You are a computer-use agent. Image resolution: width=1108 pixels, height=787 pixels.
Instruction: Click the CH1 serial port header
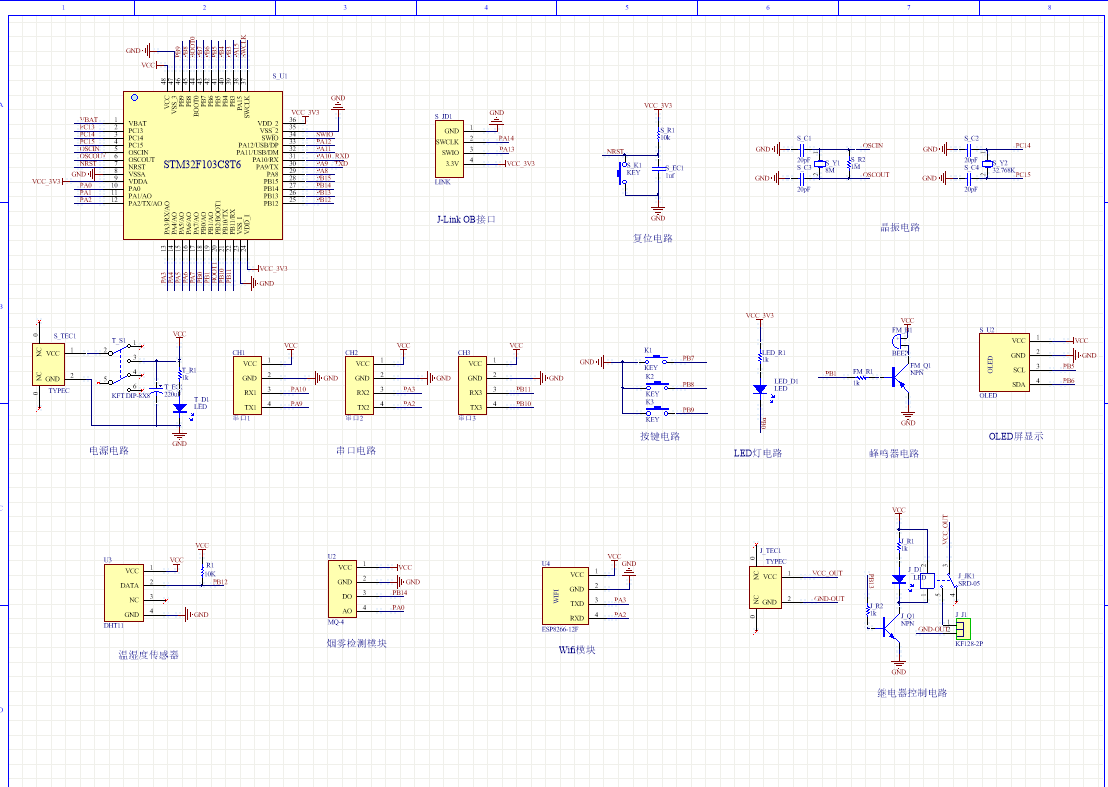pos(249,386)
